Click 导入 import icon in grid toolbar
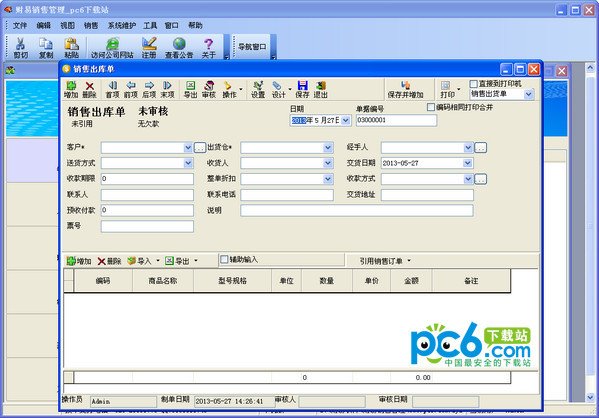This screenshot has height=418, width=599. [x=139, y=261]
